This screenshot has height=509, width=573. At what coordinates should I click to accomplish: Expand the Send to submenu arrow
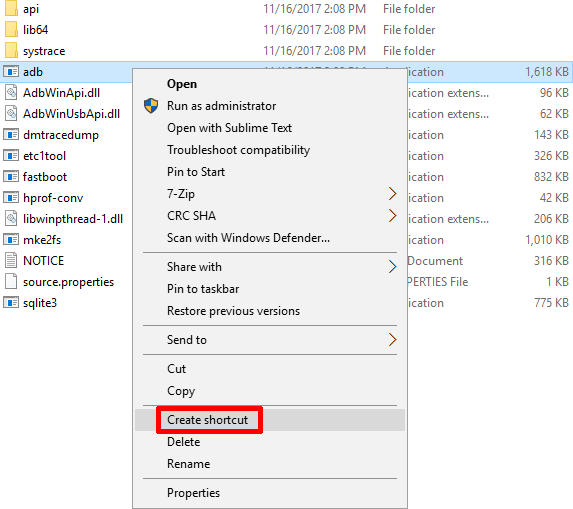392,339
